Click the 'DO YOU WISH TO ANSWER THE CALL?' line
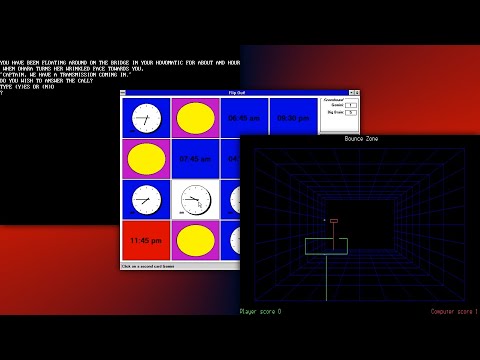480x360 pixels. click(x=47, y=81)
